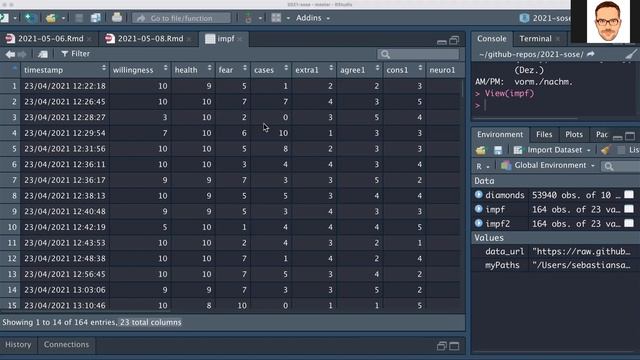
Task: Click the new file icon in main toolbar
Action: 4,18
